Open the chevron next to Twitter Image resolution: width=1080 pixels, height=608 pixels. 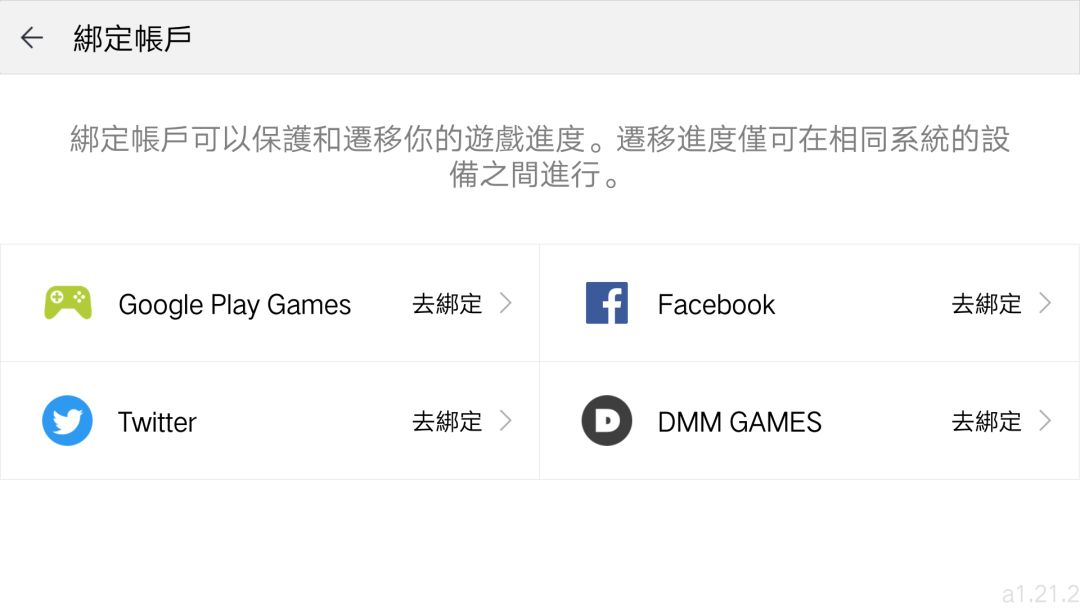(x=506, y=421)
